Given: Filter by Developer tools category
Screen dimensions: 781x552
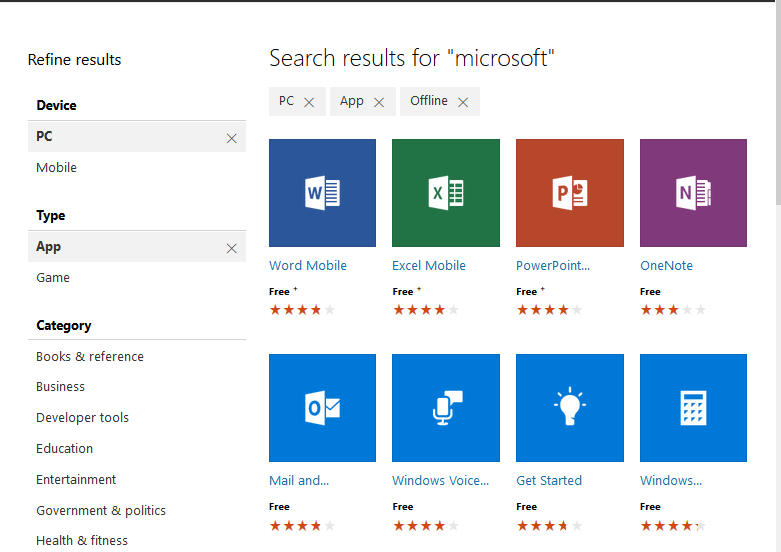Looking at the screenshot, I should pyautogui.click(x=82, y=417).
